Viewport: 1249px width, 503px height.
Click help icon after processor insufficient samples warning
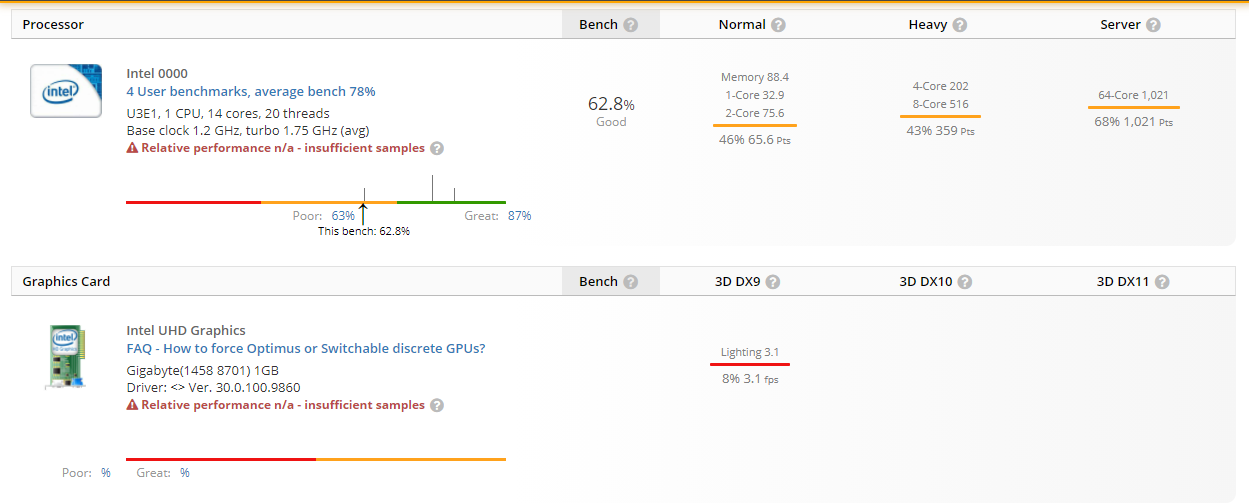[x=437, y=148]
